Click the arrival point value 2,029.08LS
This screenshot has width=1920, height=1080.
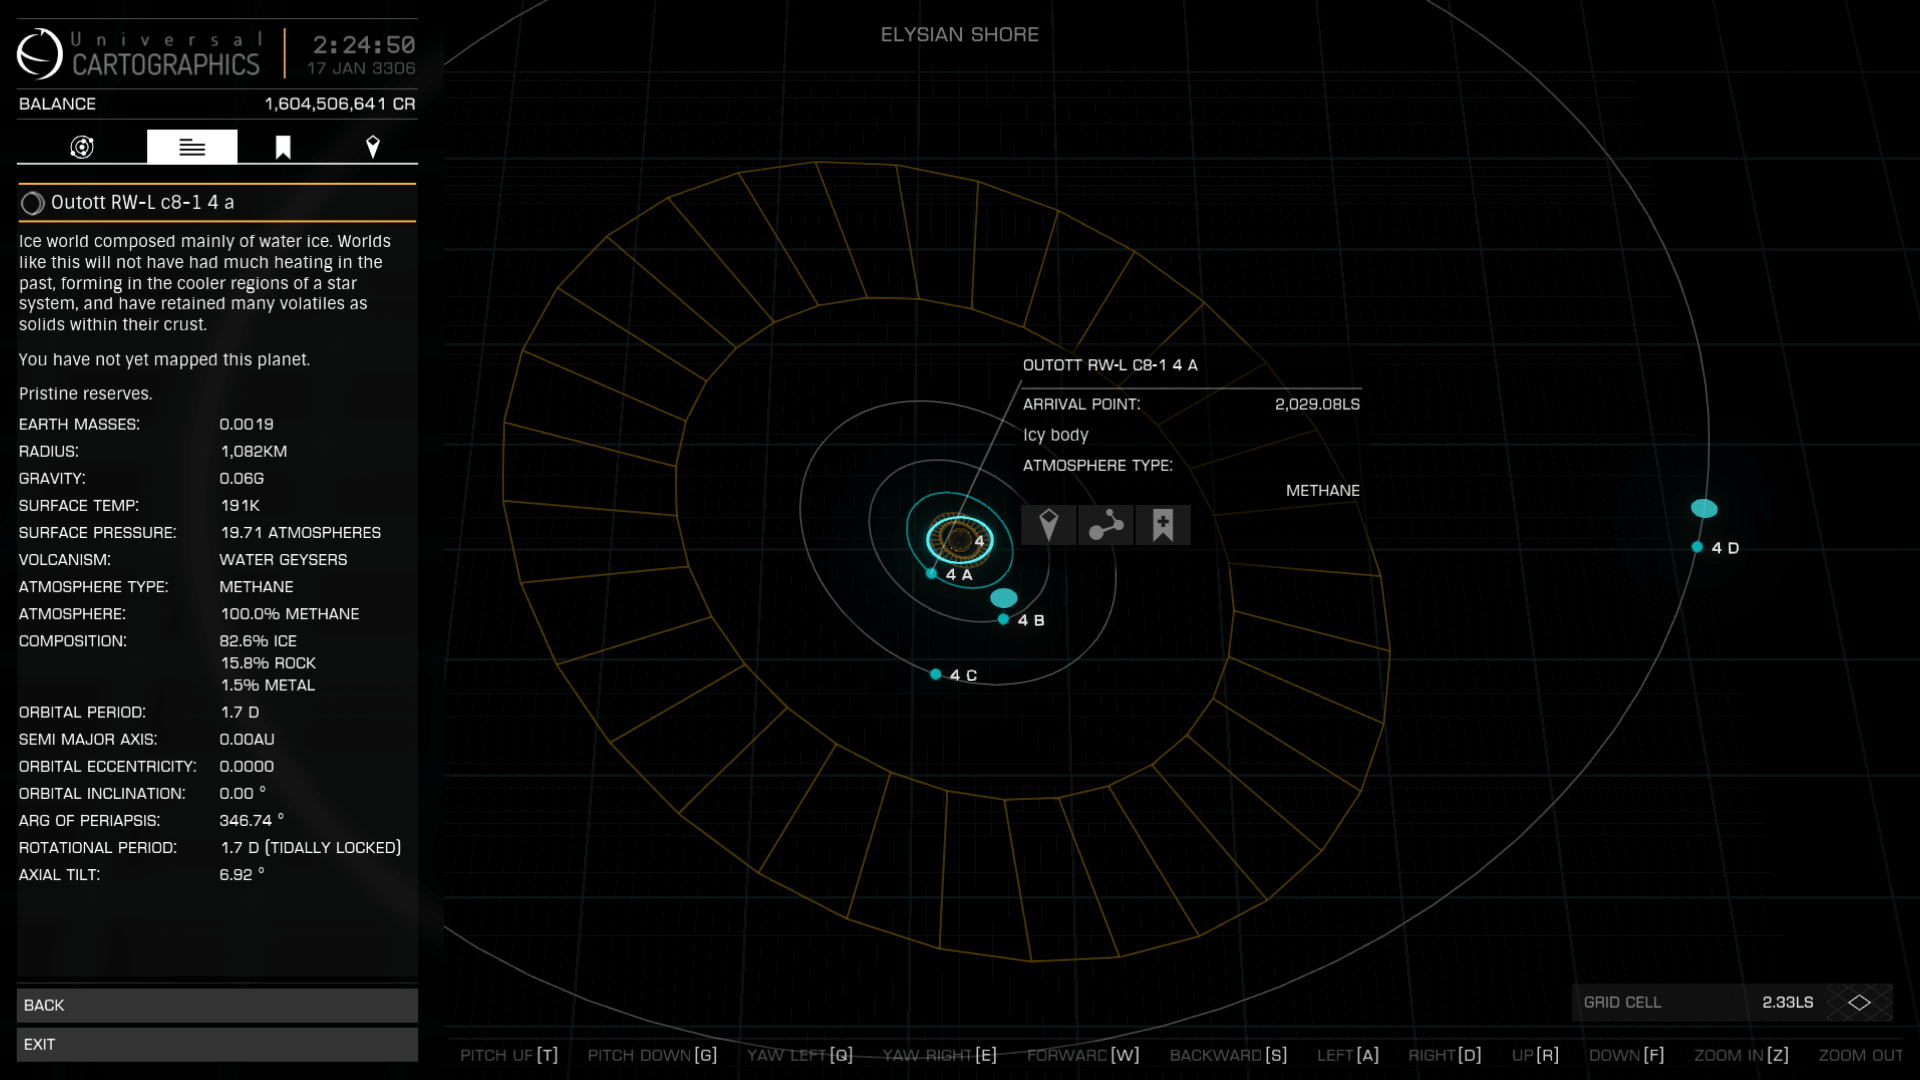click(x=1317, y=404)
